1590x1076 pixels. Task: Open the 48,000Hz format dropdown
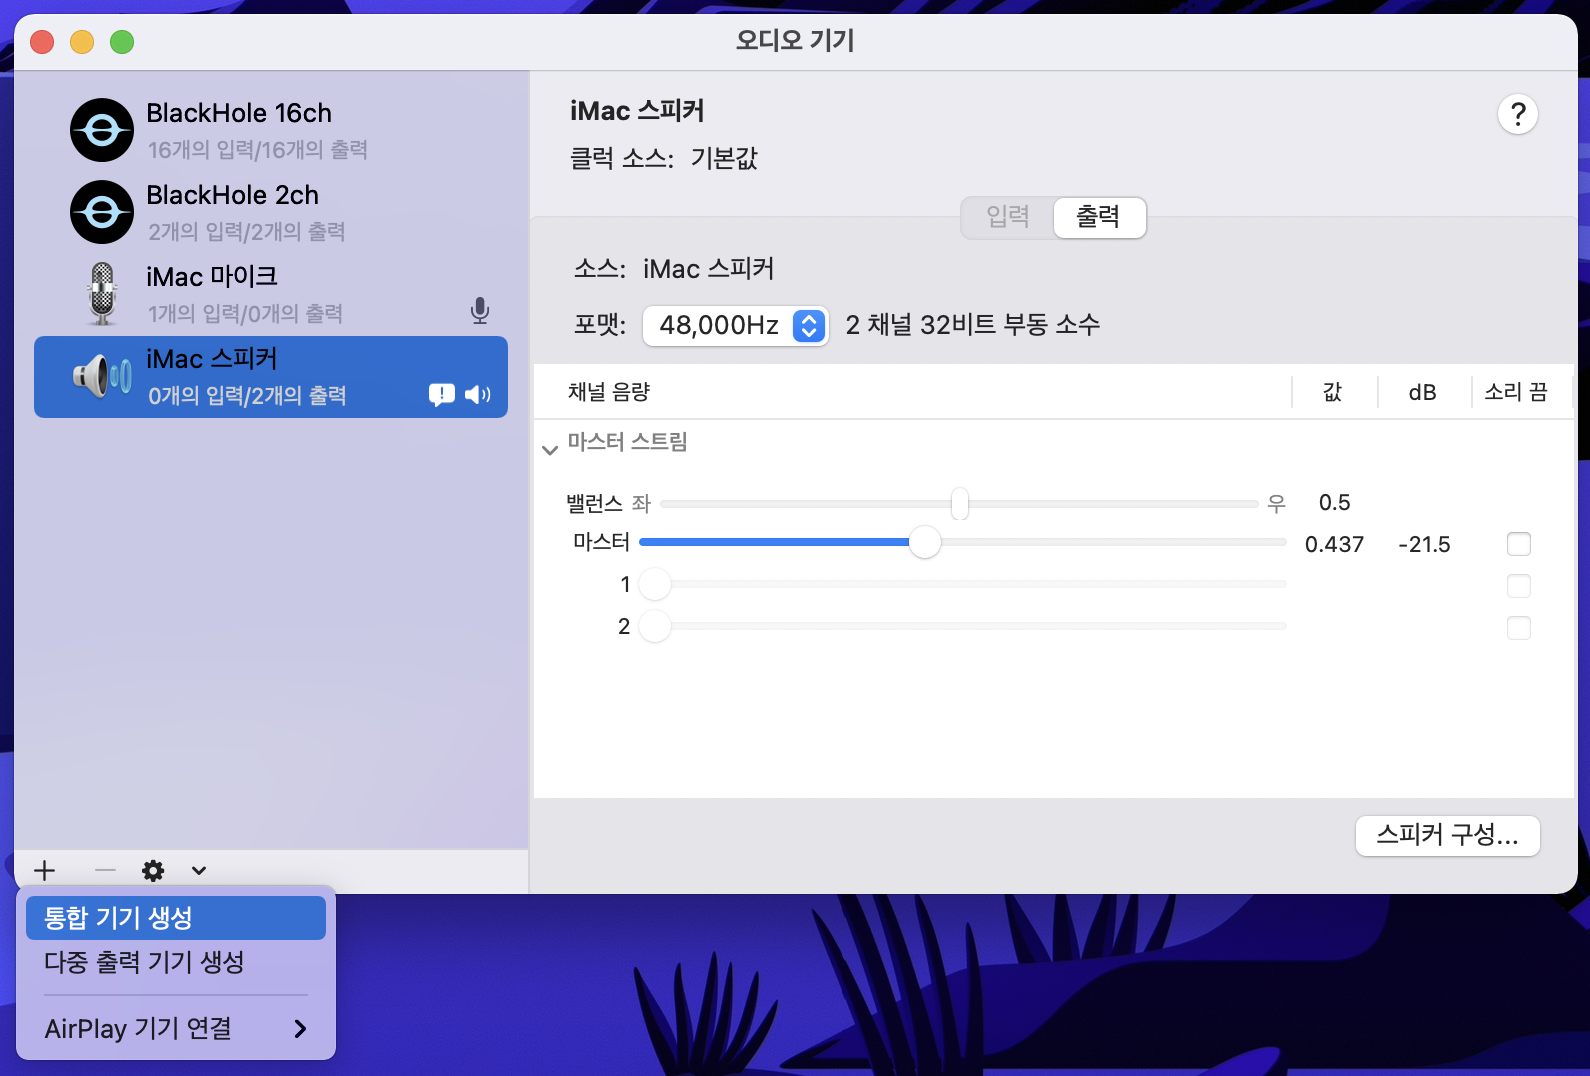pos(735,325)
